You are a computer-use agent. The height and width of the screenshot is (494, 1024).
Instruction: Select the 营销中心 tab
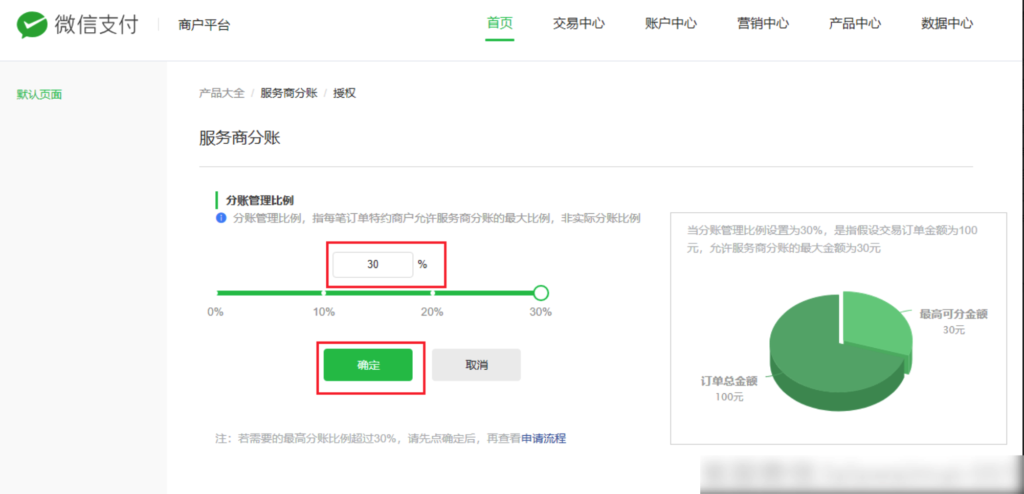(x=762, y=24)
